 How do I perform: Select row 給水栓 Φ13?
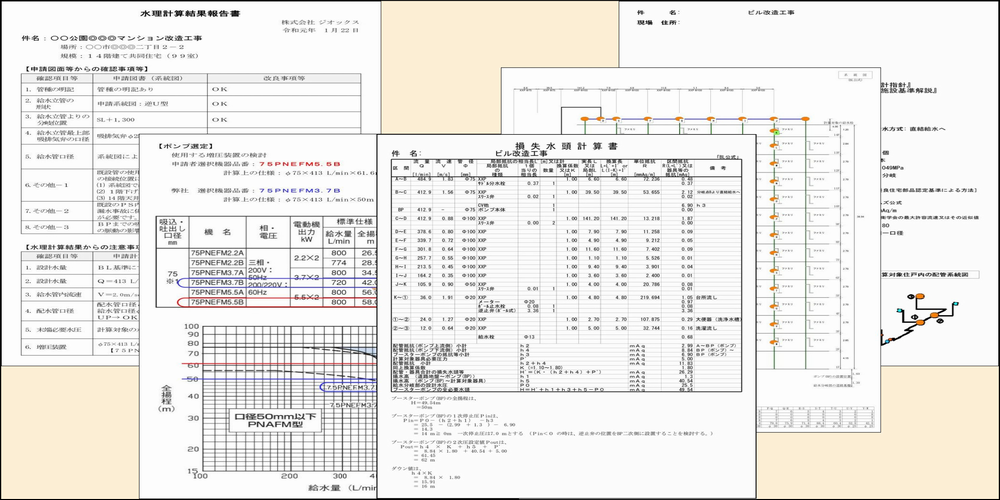[x=567, y=336]
